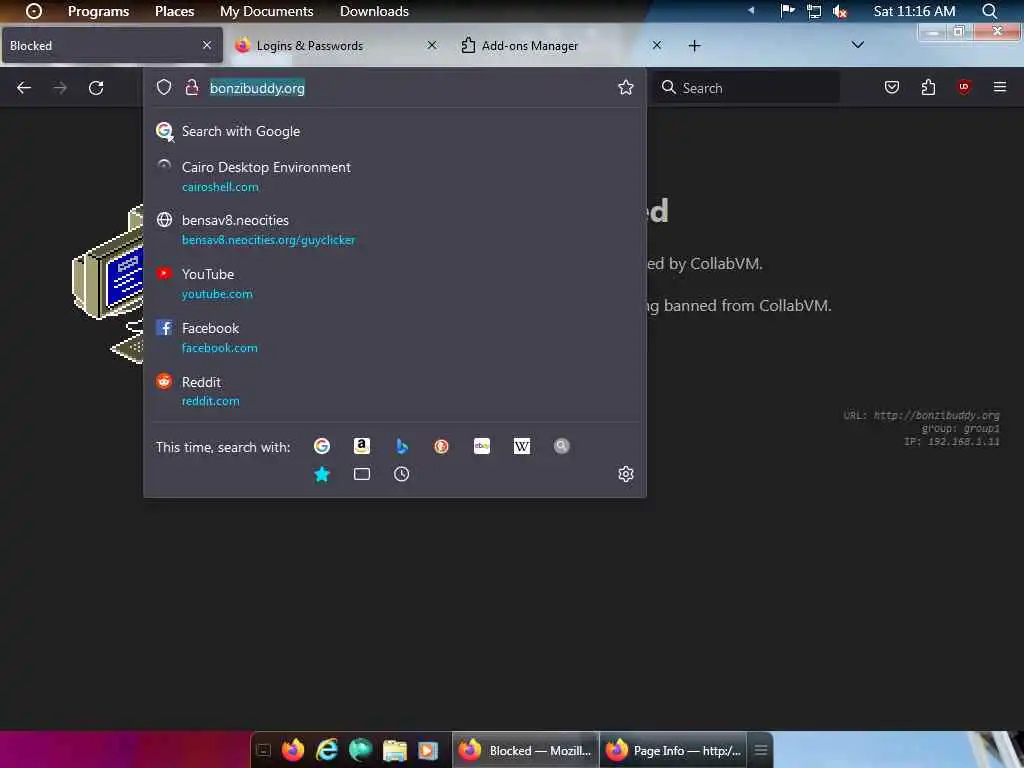The image size is (1024, 768).
Task: Open the network tray icon
Action: tap(814, 11)
